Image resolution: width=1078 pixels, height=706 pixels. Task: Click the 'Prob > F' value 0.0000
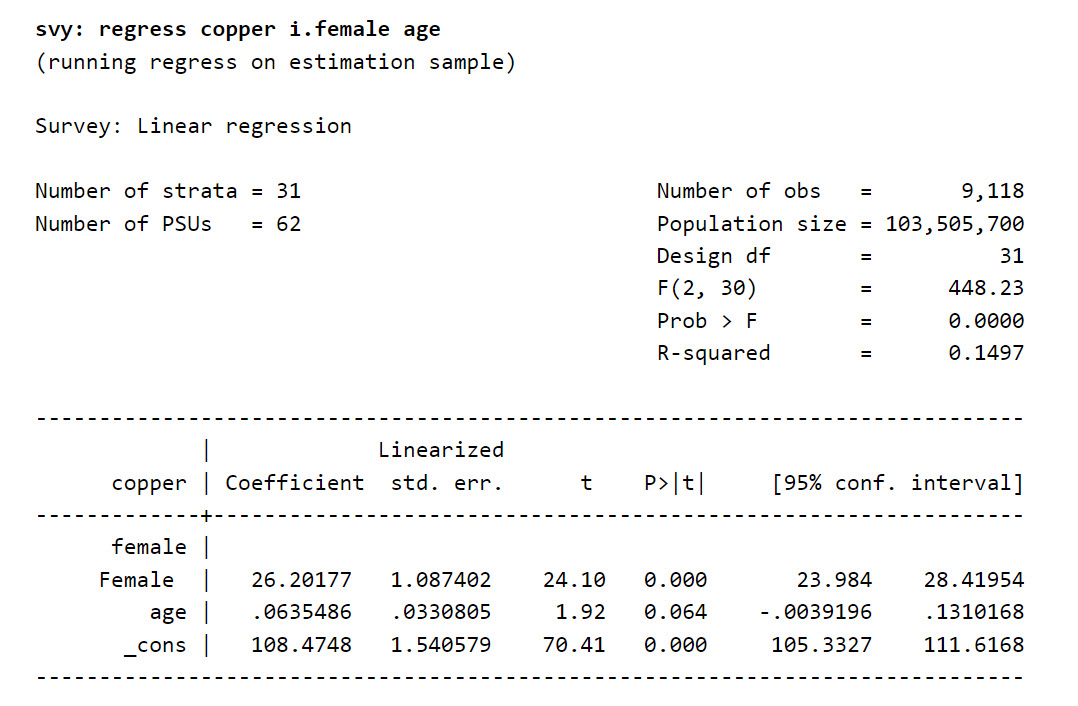click(986, 321)
